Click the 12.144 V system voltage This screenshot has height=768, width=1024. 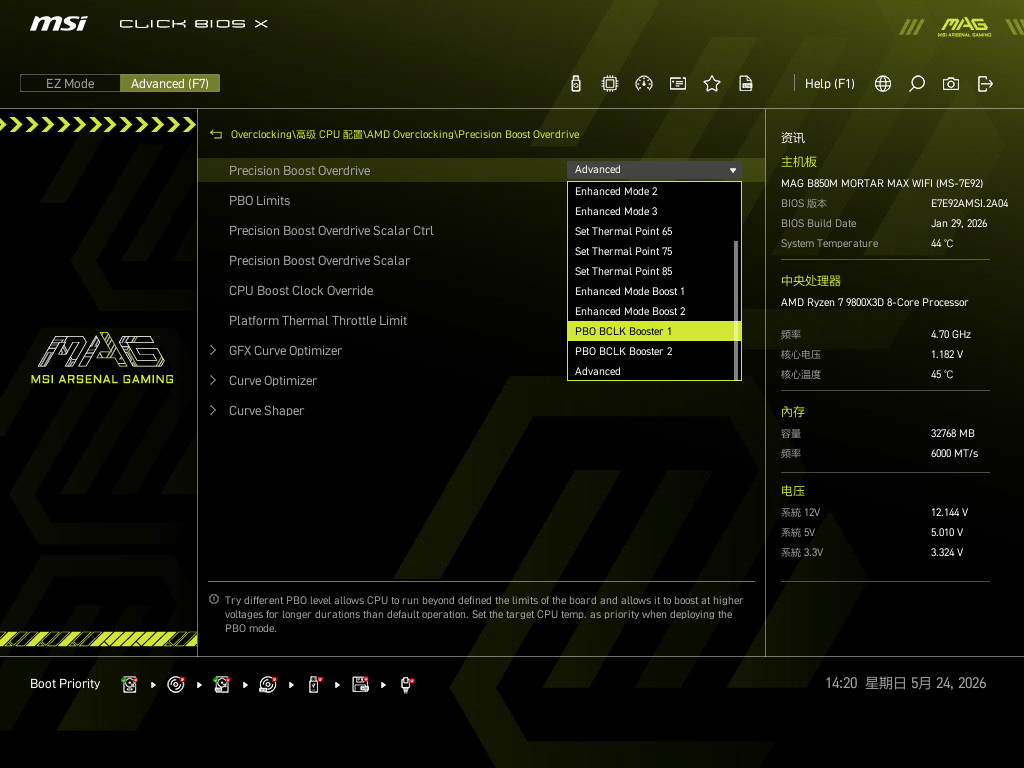pyautogui.click(x=950, y=513)
